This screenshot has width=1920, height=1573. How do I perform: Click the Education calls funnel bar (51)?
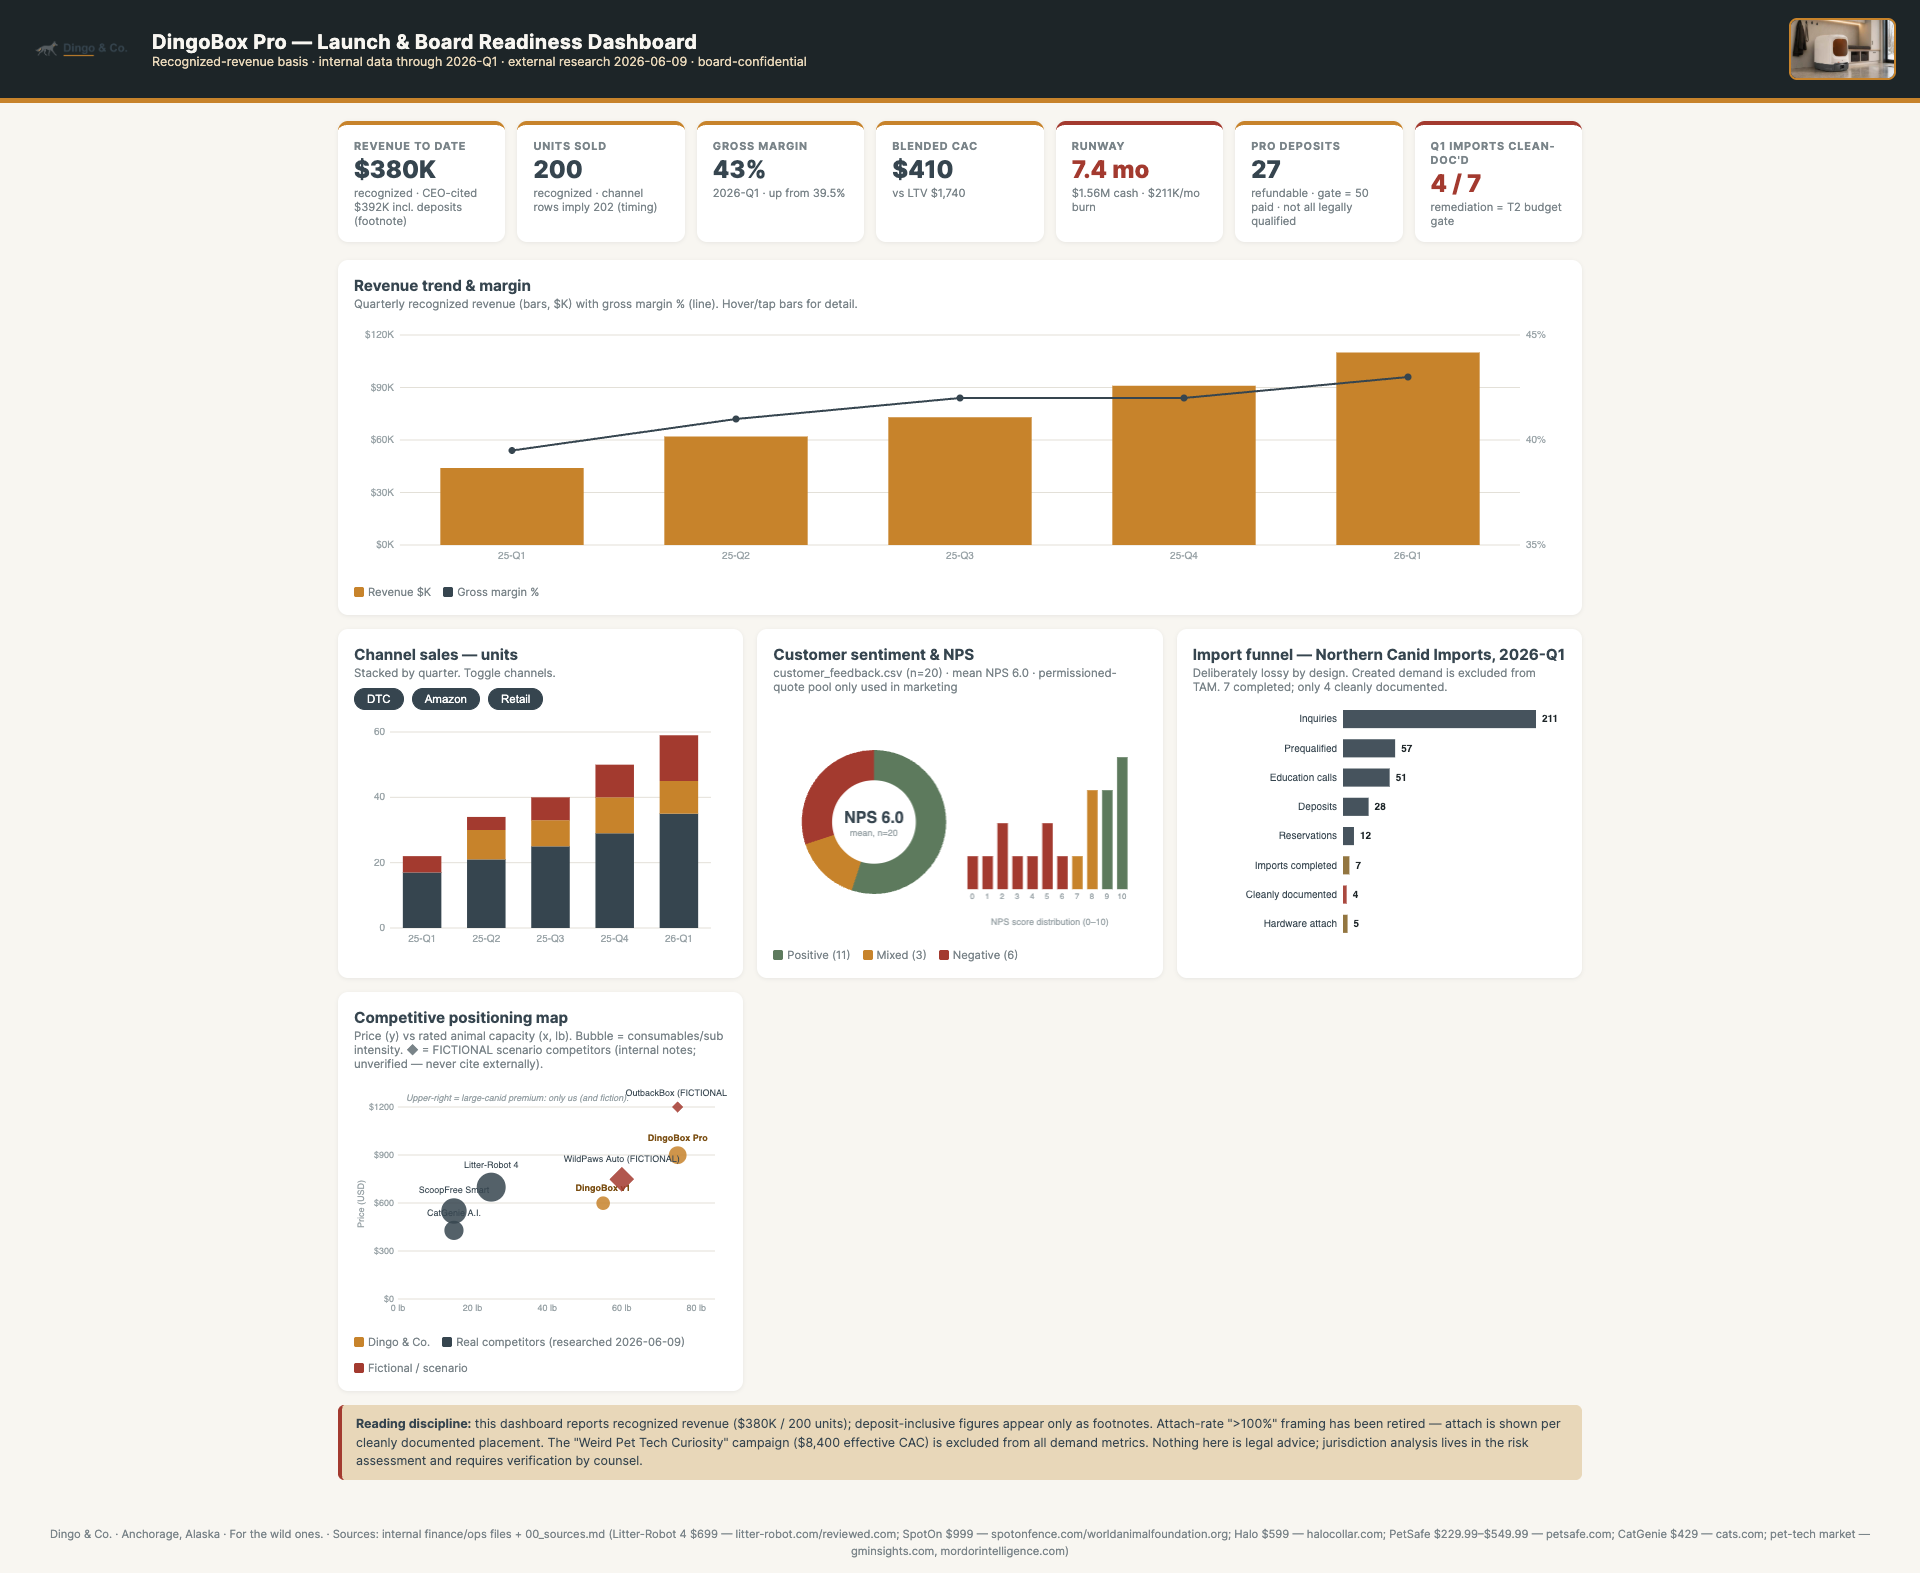pyautogui.click(x=1366, y=777)
